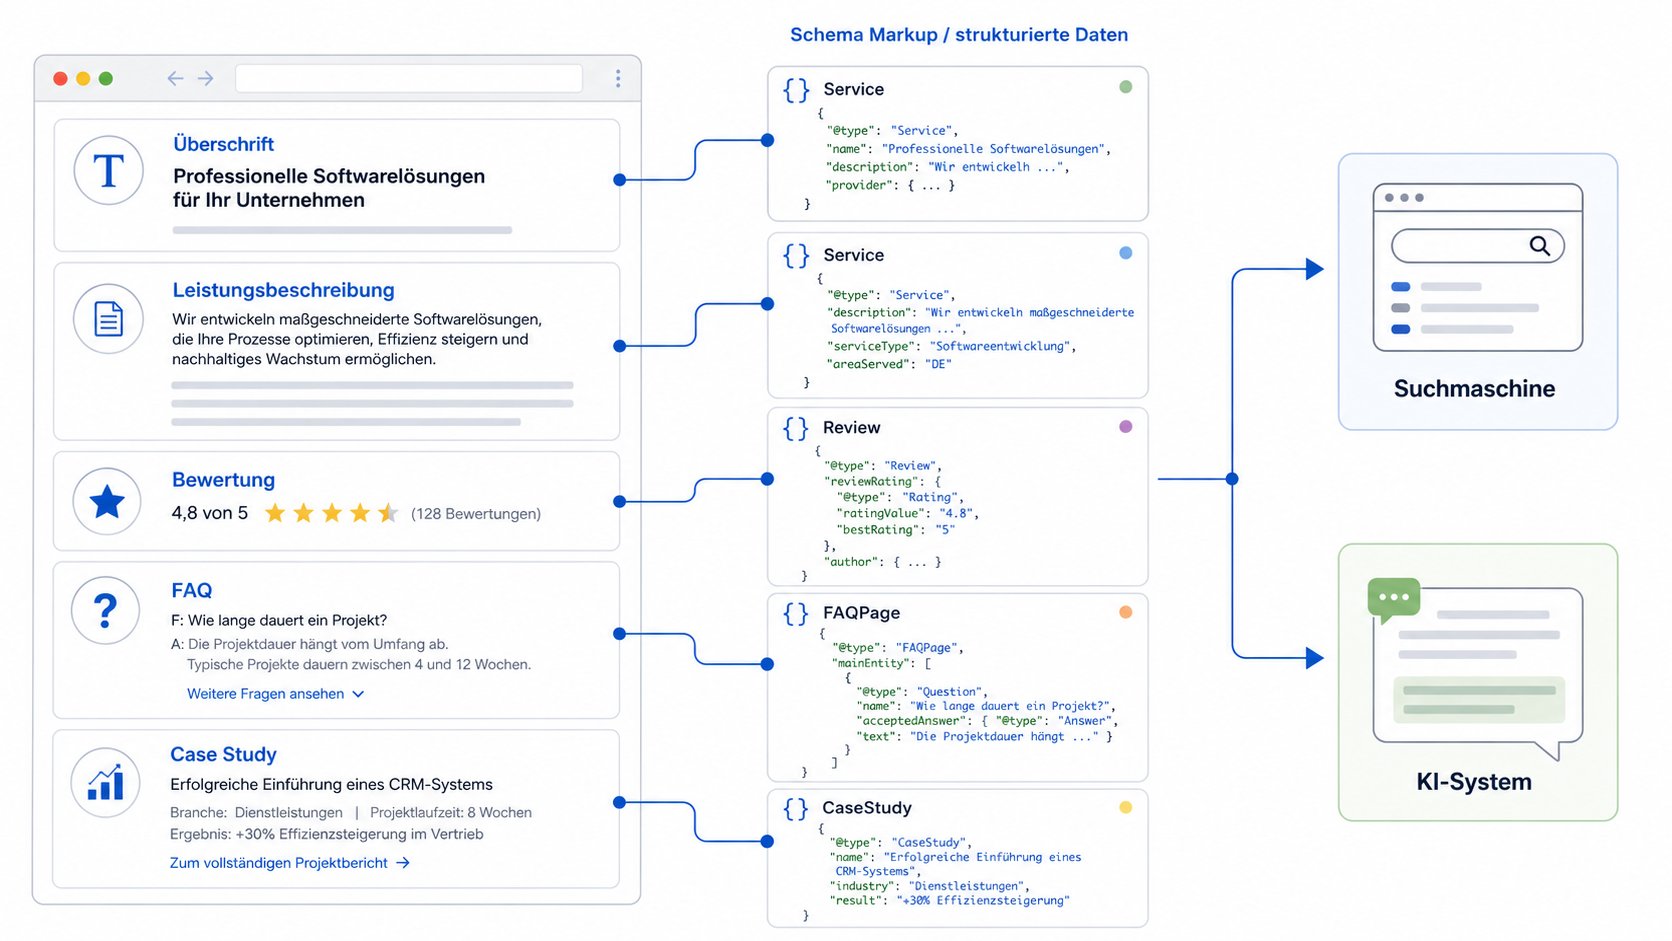Viewport: 1672px width, 941px height.
Task: Click the 'Suchmaschine' label
Action: click(1475, 389)
